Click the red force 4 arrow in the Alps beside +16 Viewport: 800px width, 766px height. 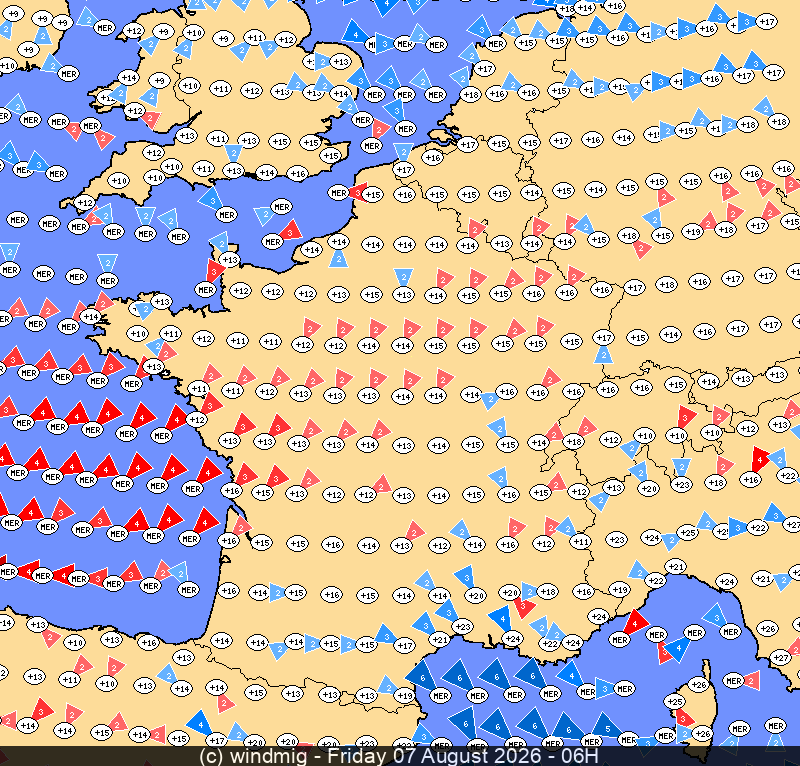[759, 459]
